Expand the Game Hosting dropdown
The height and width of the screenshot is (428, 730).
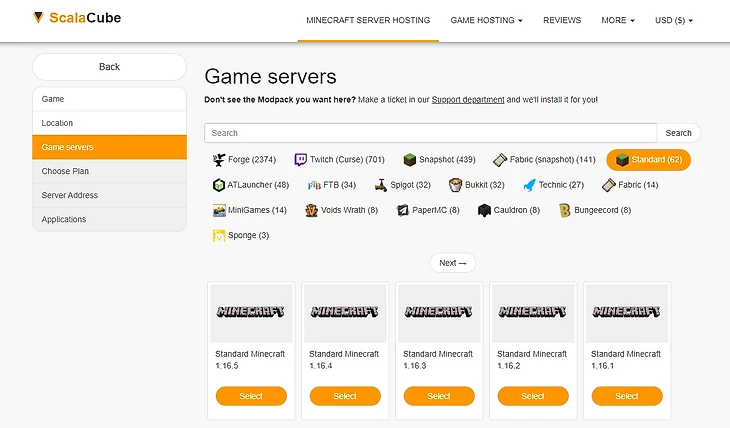(x=486, y=20)
